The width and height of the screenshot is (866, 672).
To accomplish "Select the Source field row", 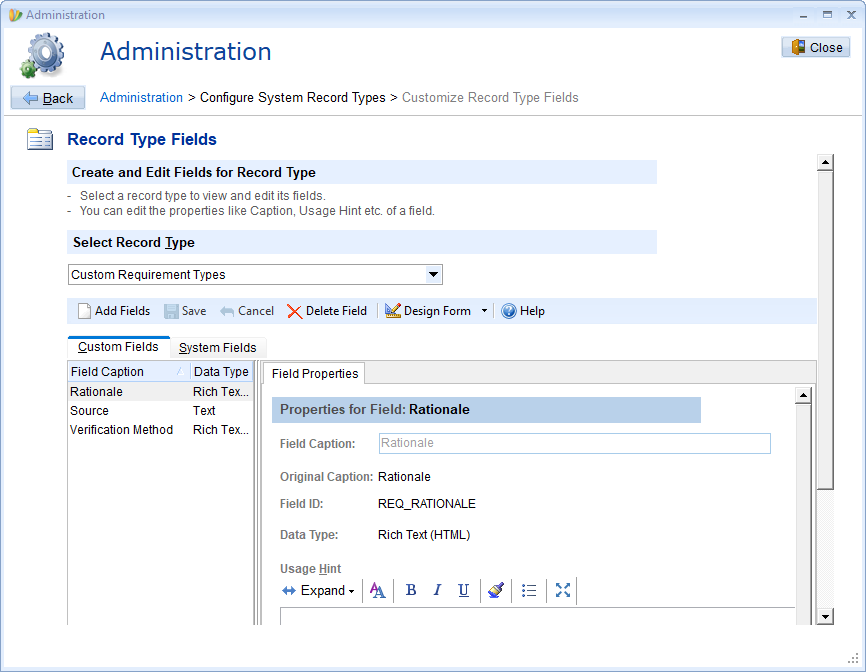I will pos(160,411).
